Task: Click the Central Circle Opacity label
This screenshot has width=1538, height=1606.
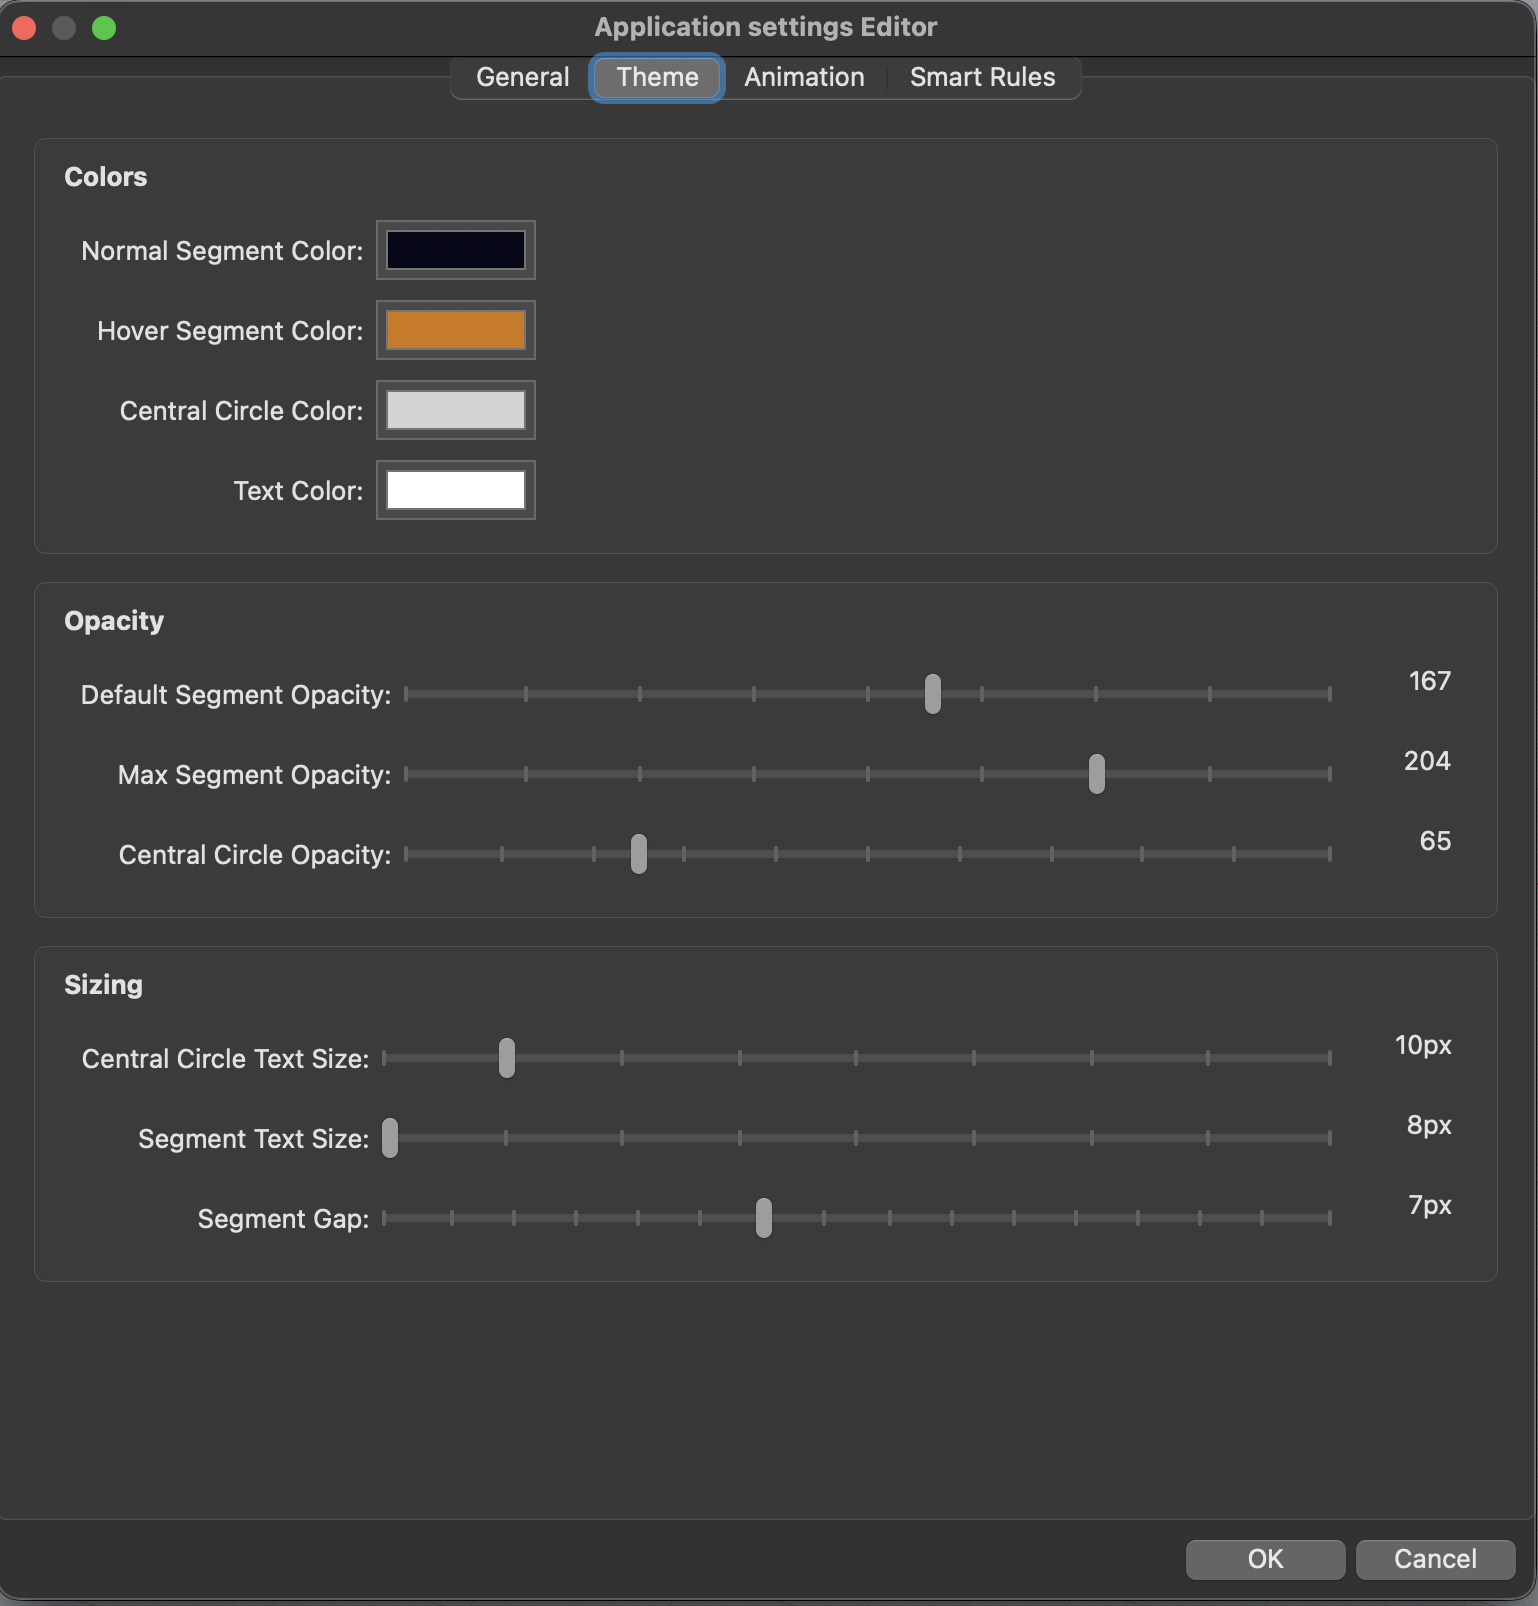Action: point(255,855)
